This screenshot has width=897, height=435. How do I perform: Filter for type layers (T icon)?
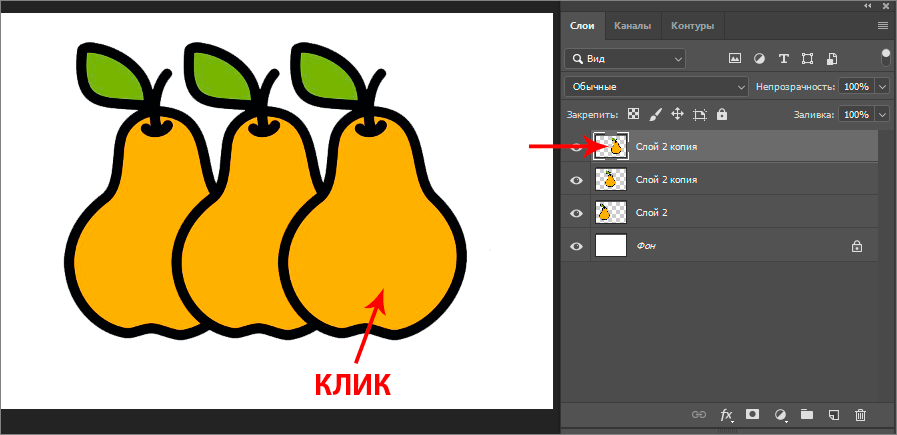(783, 58)
